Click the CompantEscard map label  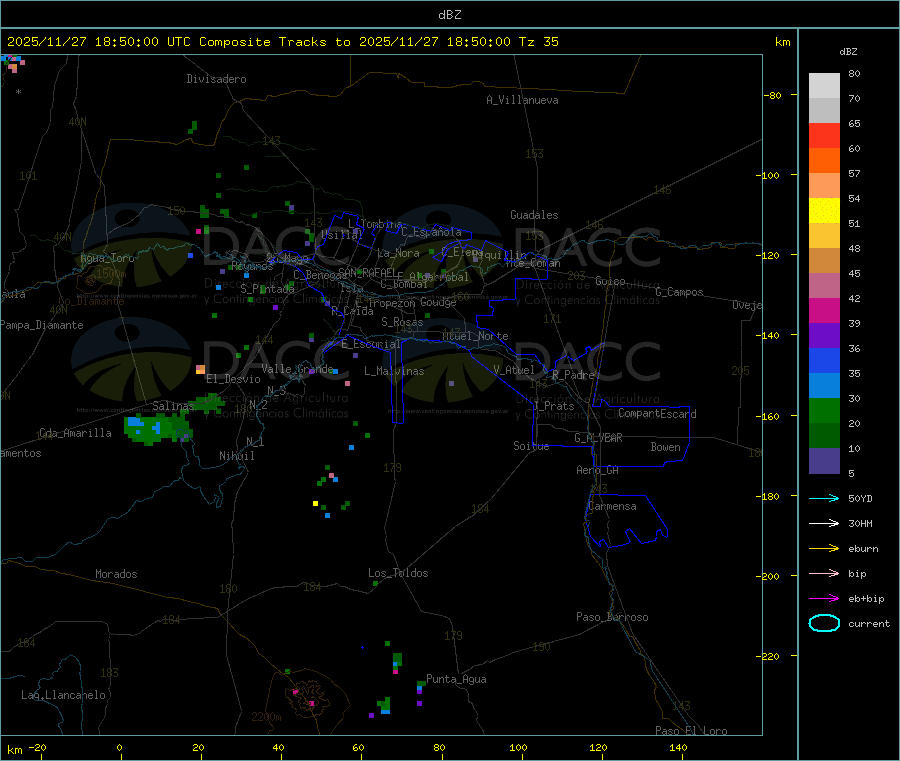point(657,414)
